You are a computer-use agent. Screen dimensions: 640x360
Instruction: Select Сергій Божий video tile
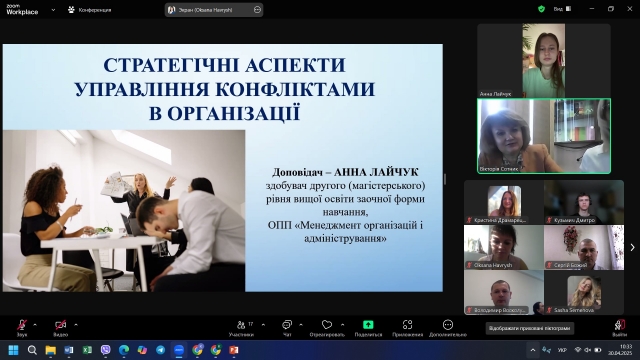pyautogui.click(x=584, y=247)
